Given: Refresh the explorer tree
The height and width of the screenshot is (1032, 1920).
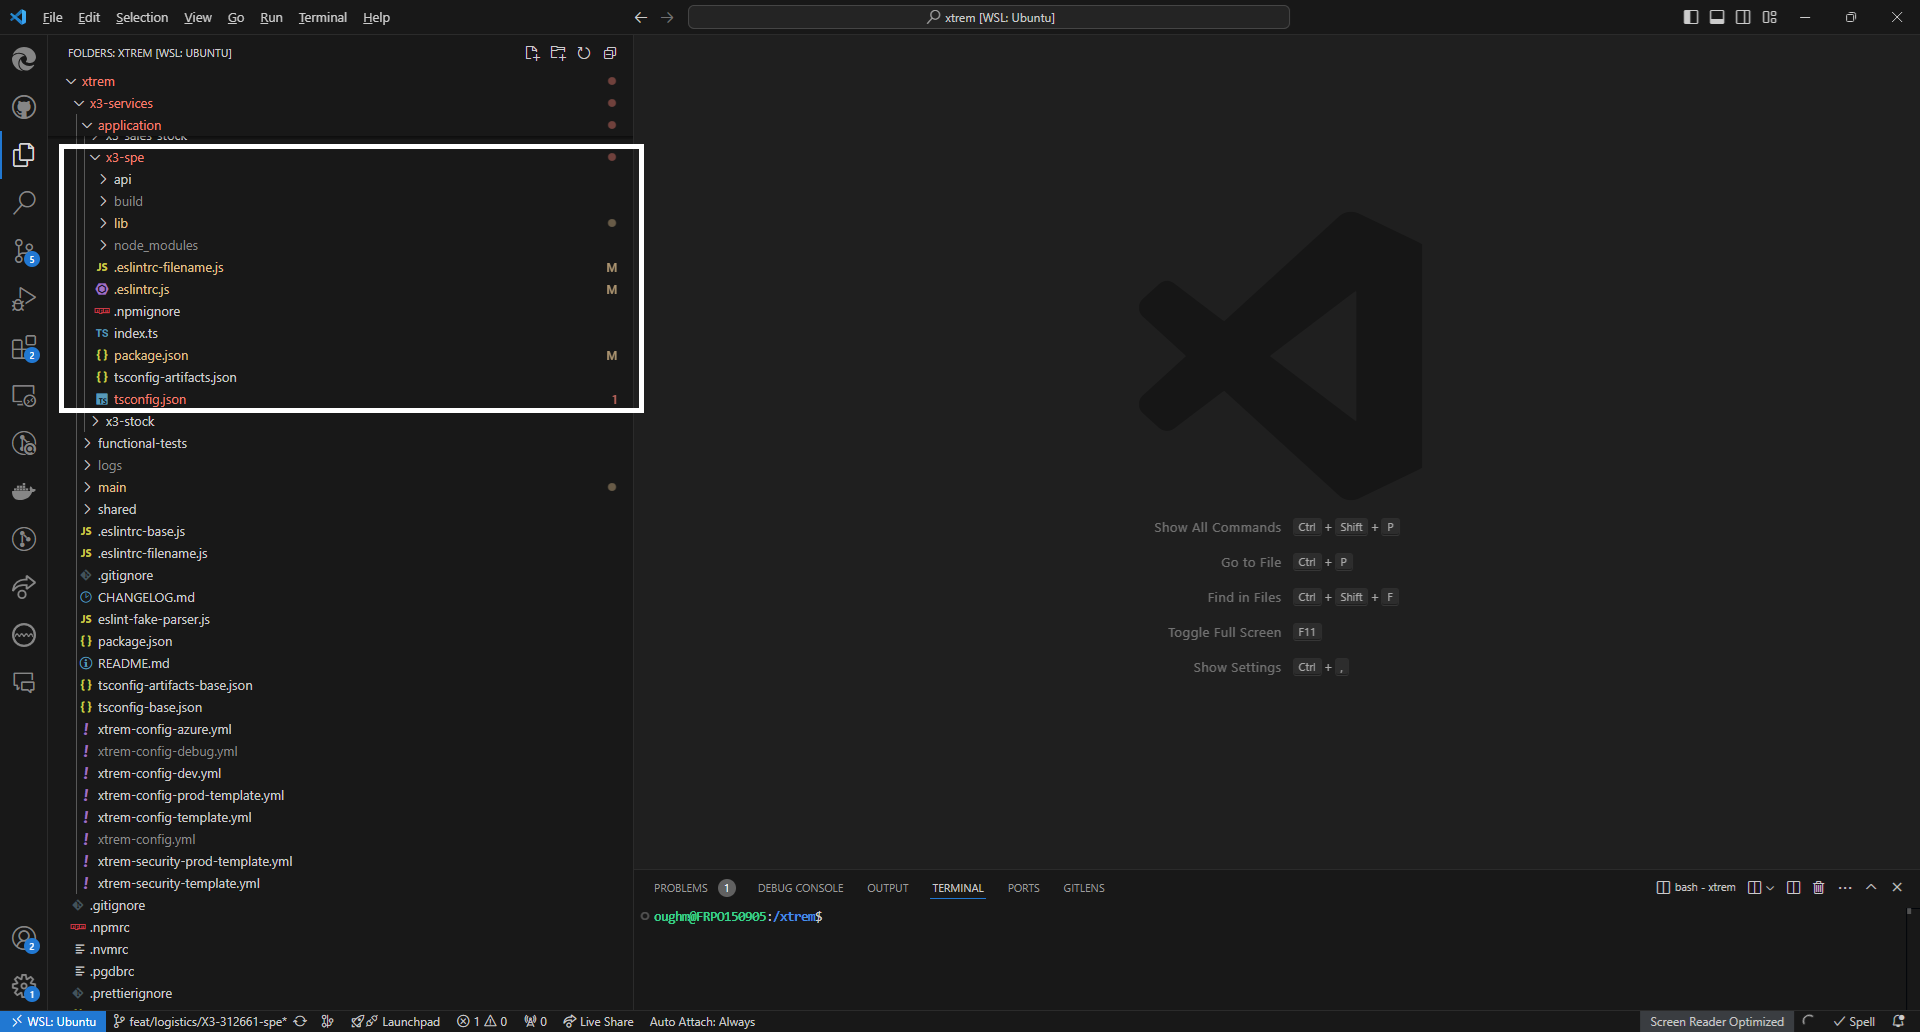Looking at the screenshot, I should [x=584, y=53].
